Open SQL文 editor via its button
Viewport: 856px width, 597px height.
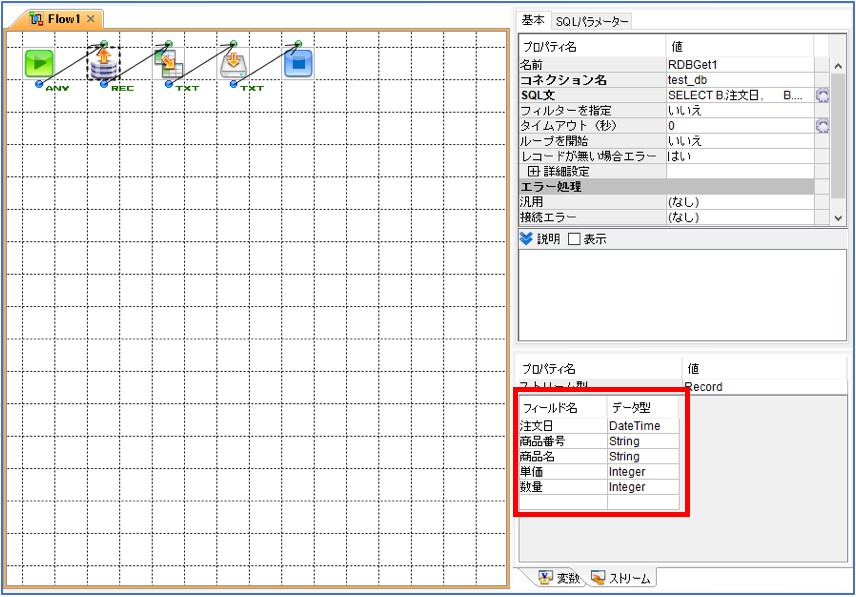822,95
